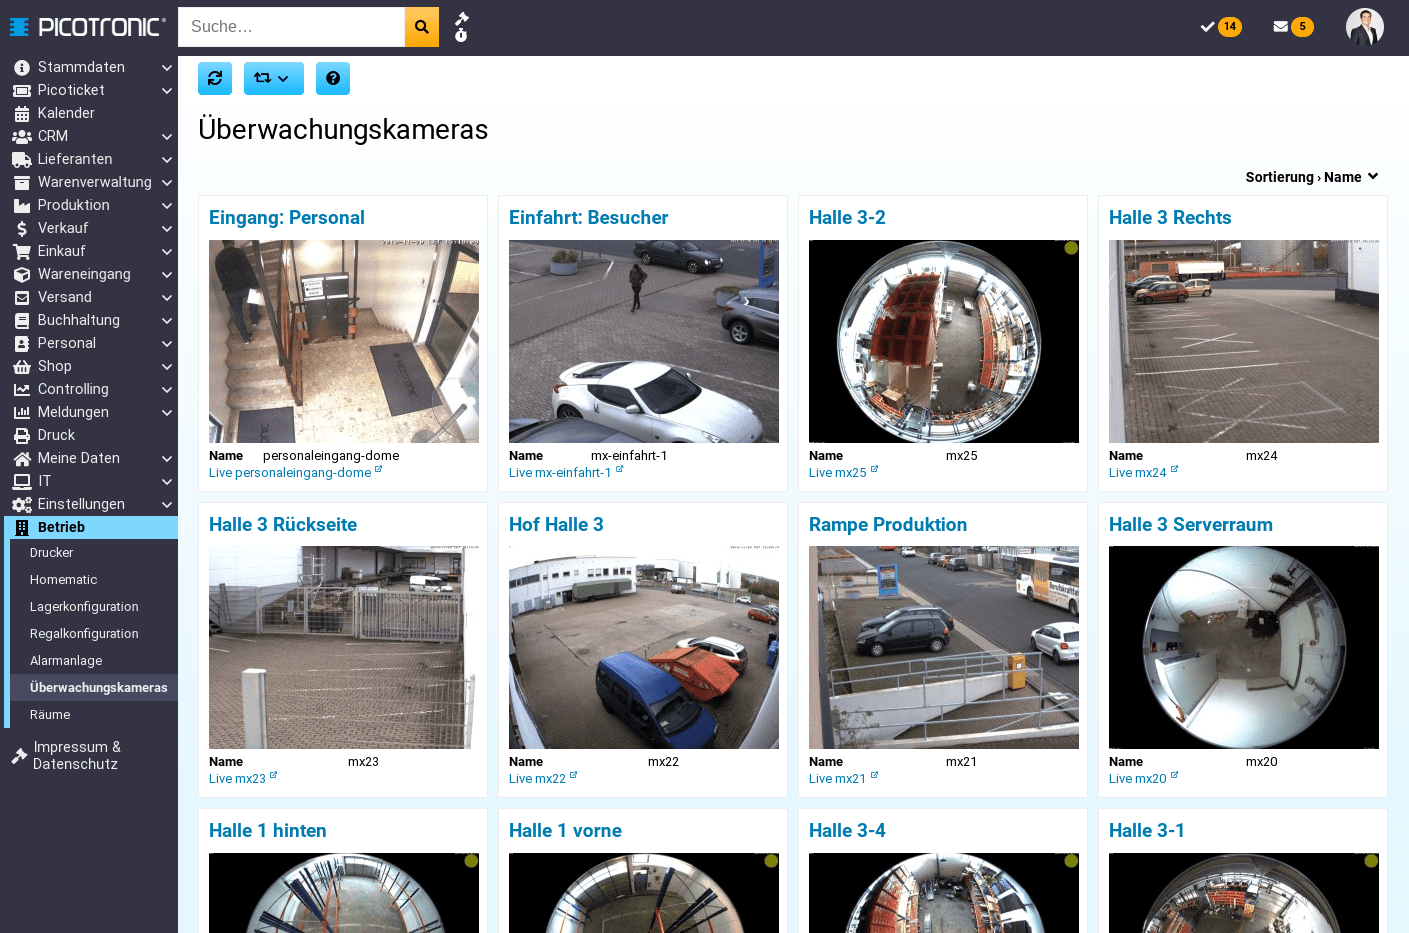
Task: Open the Rampe Produktion camera thumbnail
Action: [944, 647]
